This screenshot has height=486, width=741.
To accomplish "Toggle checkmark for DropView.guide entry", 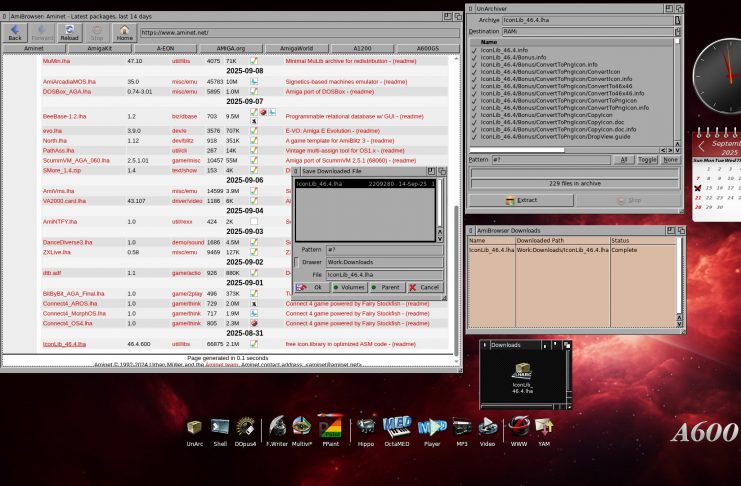I will (x=474, y=137).
